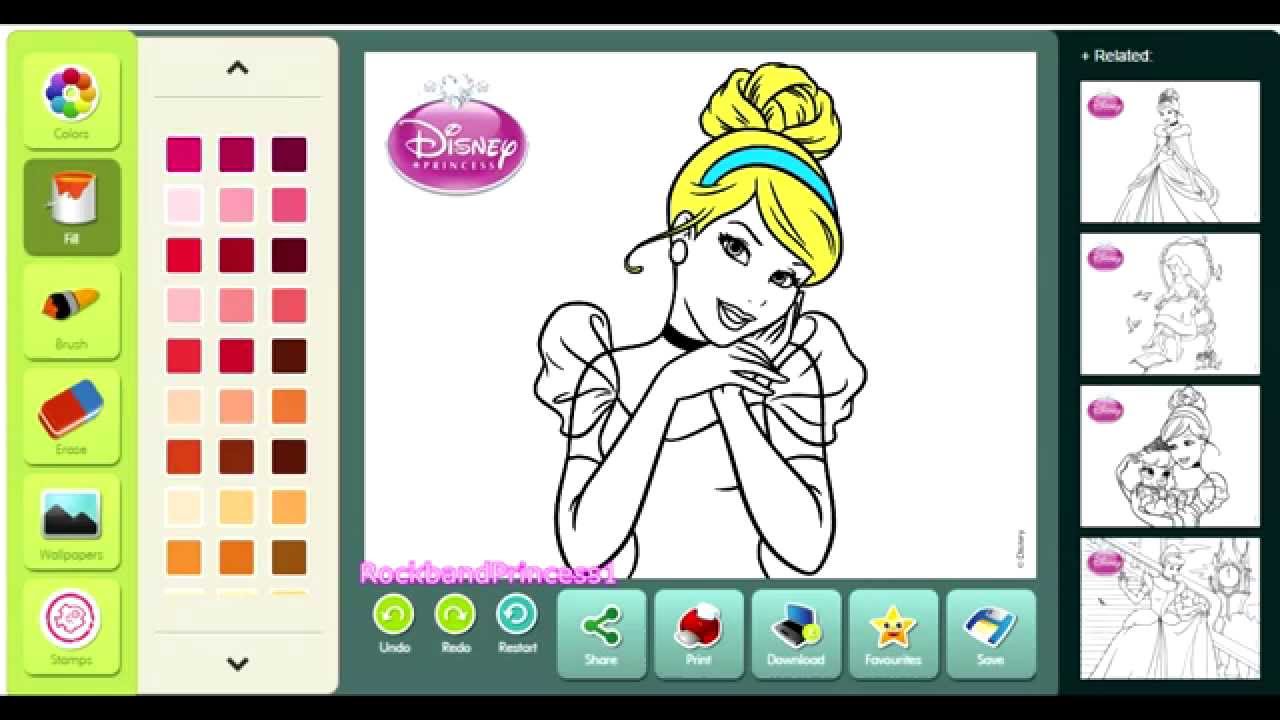This screenshot has height=720, width=1280.
Task: Select the cream swatch starting eighth row
Action: coord(184,507)
